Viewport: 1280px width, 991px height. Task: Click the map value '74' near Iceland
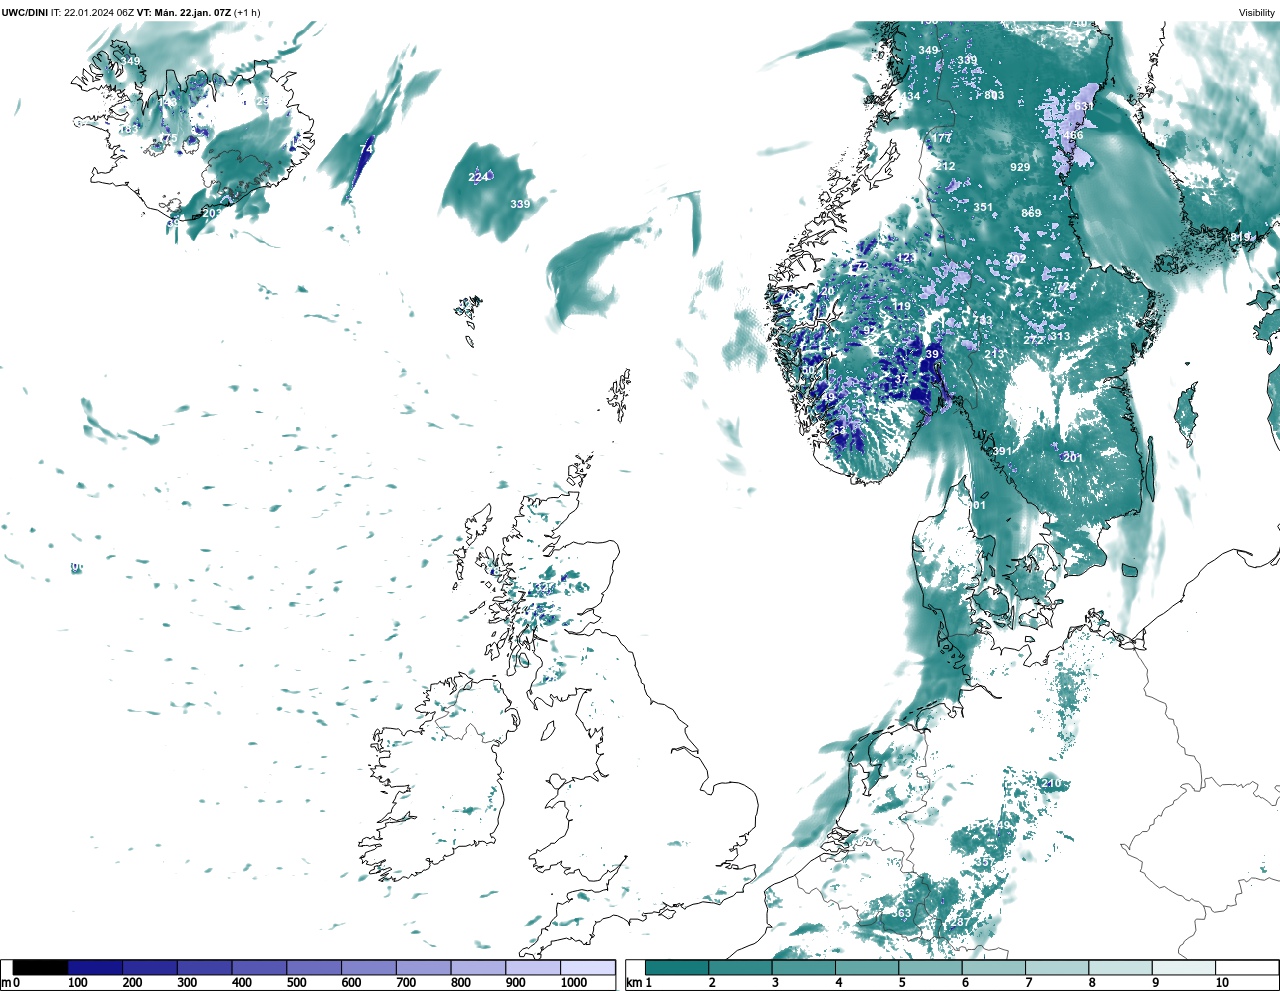(366, 149)
